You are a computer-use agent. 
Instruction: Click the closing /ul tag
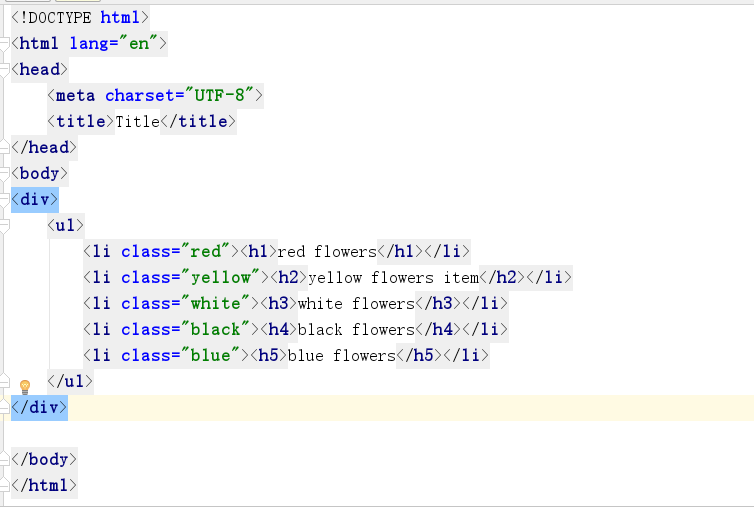(x=70, y=381)
